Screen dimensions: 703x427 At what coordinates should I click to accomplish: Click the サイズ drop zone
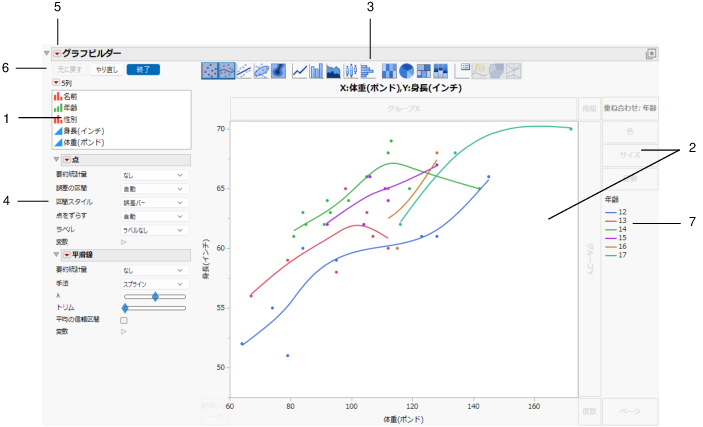click(x=630, y=155)
